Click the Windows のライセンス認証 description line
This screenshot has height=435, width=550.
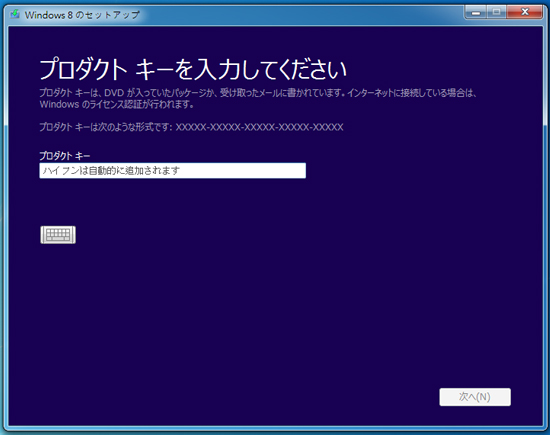pos(116,104)
